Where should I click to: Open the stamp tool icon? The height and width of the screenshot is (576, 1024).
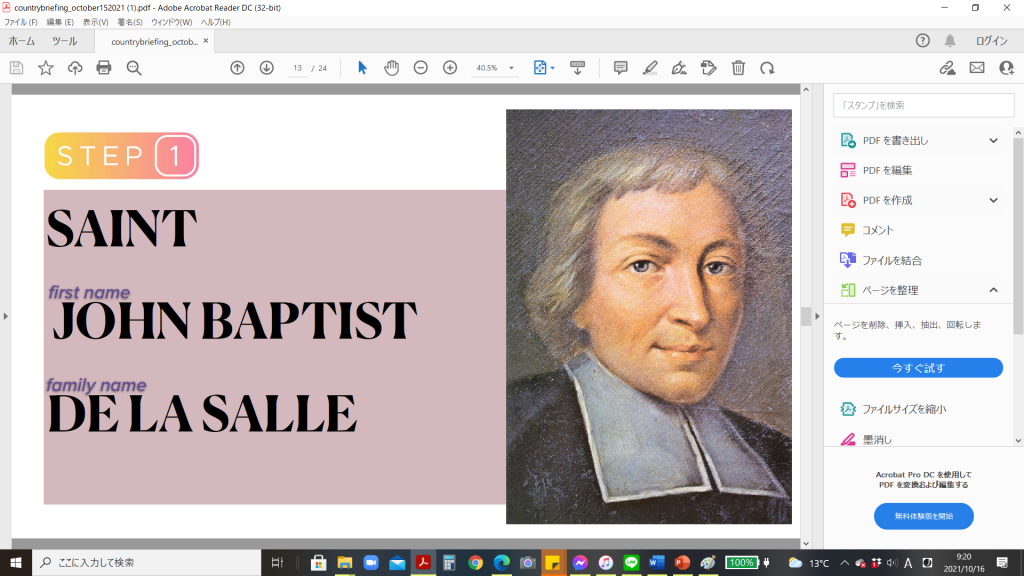click(709, 68)
